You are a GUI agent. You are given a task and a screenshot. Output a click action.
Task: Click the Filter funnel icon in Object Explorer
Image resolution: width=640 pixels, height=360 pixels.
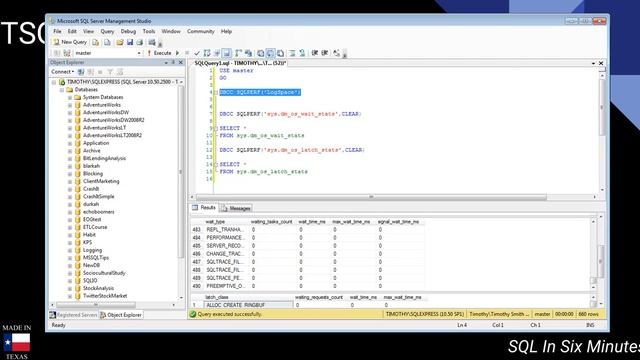(x=110, y=72)
